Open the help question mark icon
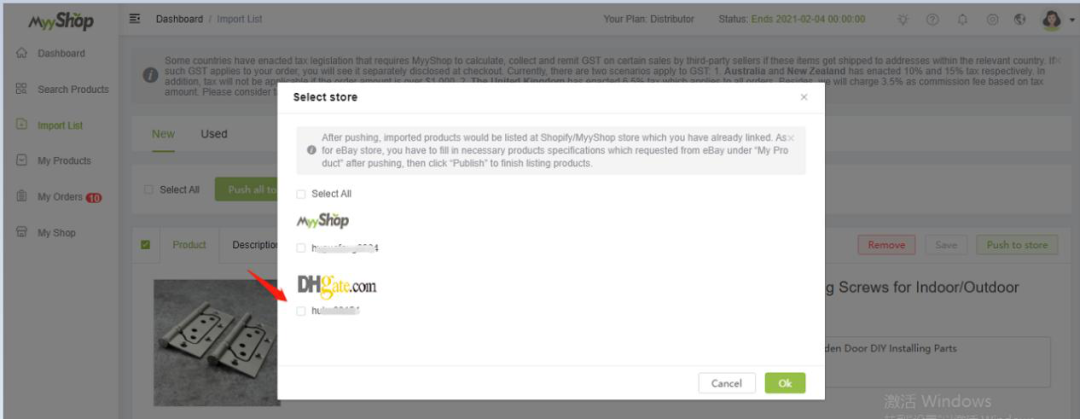The width and height of the screenshot is (1080, 419). point(933,19)
